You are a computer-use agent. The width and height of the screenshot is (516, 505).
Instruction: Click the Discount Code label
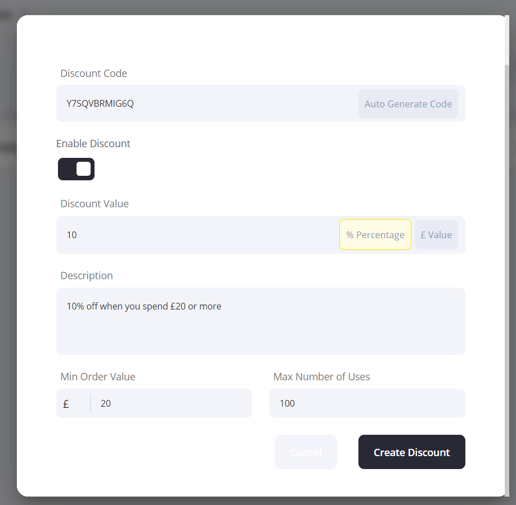pyautogui.click(x=94, y=73)
